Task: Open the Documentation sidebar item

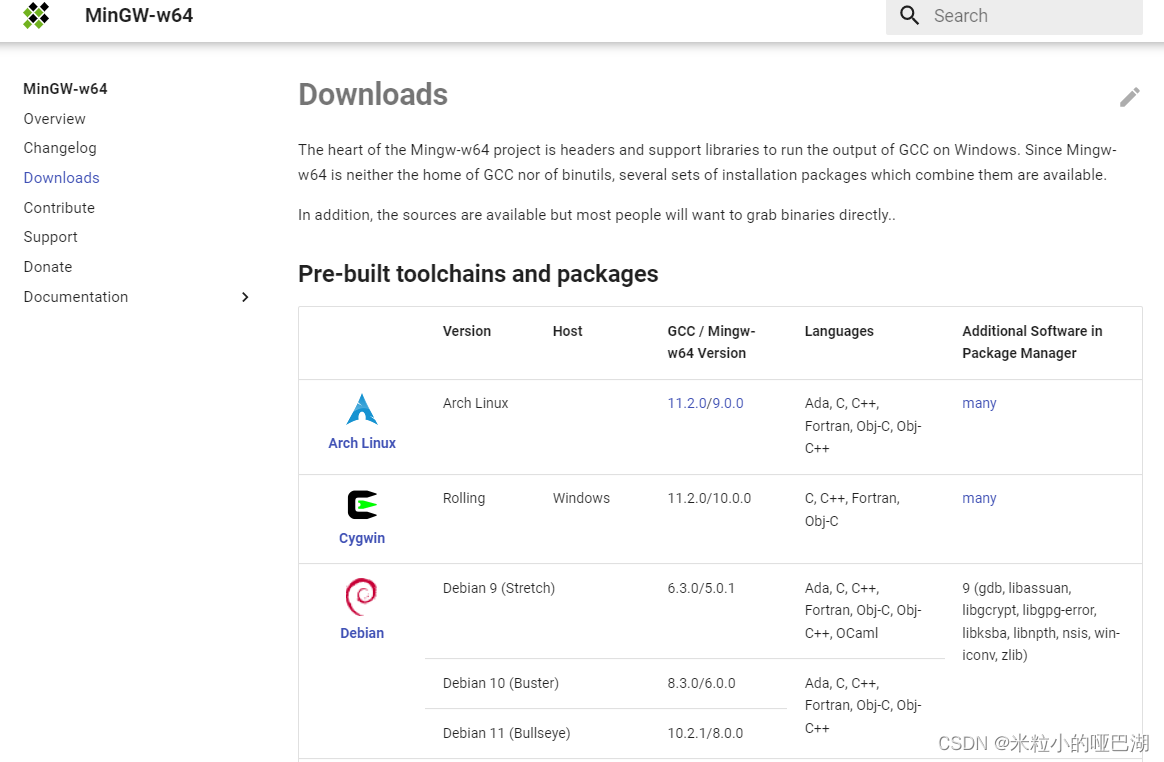Action: pyautogui.click(x=76, y=297)
